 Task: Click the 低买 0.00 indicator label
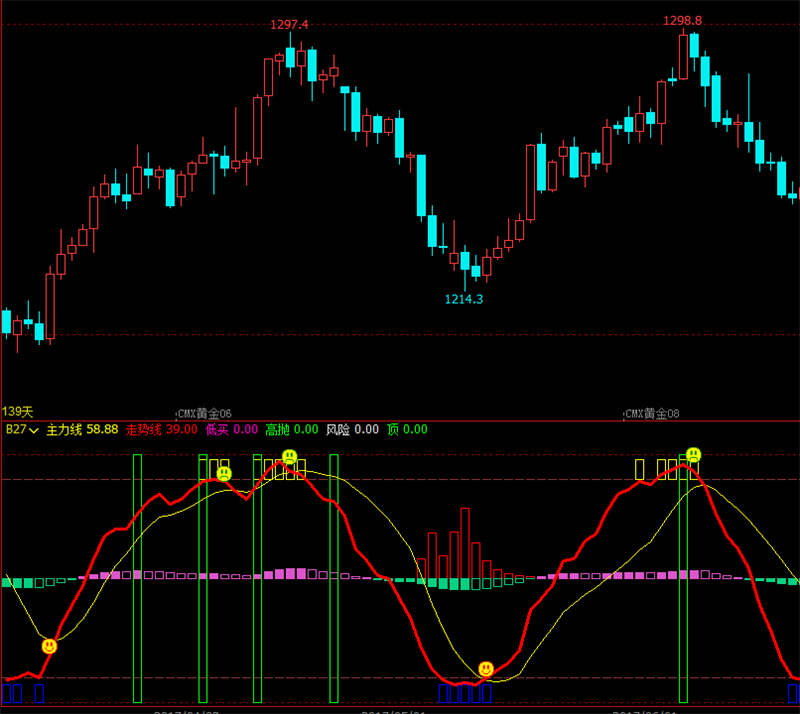[232, 430]
